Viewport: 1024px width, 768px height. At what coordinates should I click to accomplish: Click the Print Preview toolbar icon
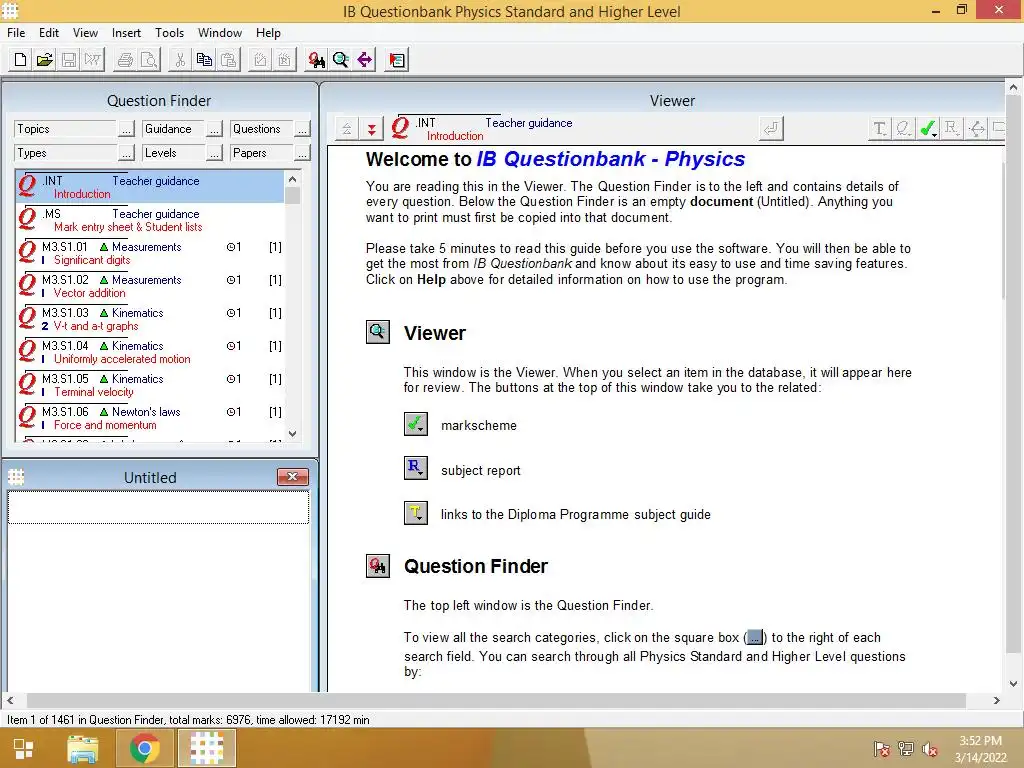(149, 60)
